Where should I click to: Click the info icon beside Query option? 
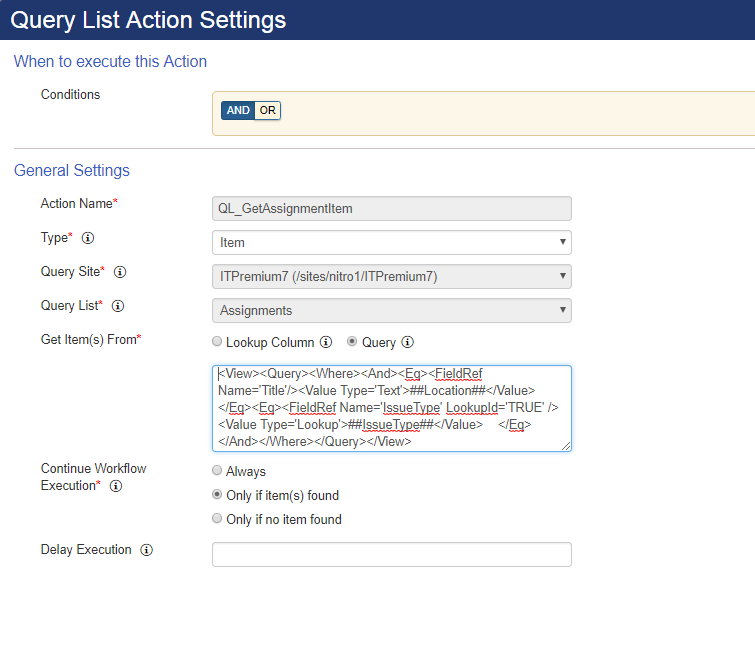point(407,342)
